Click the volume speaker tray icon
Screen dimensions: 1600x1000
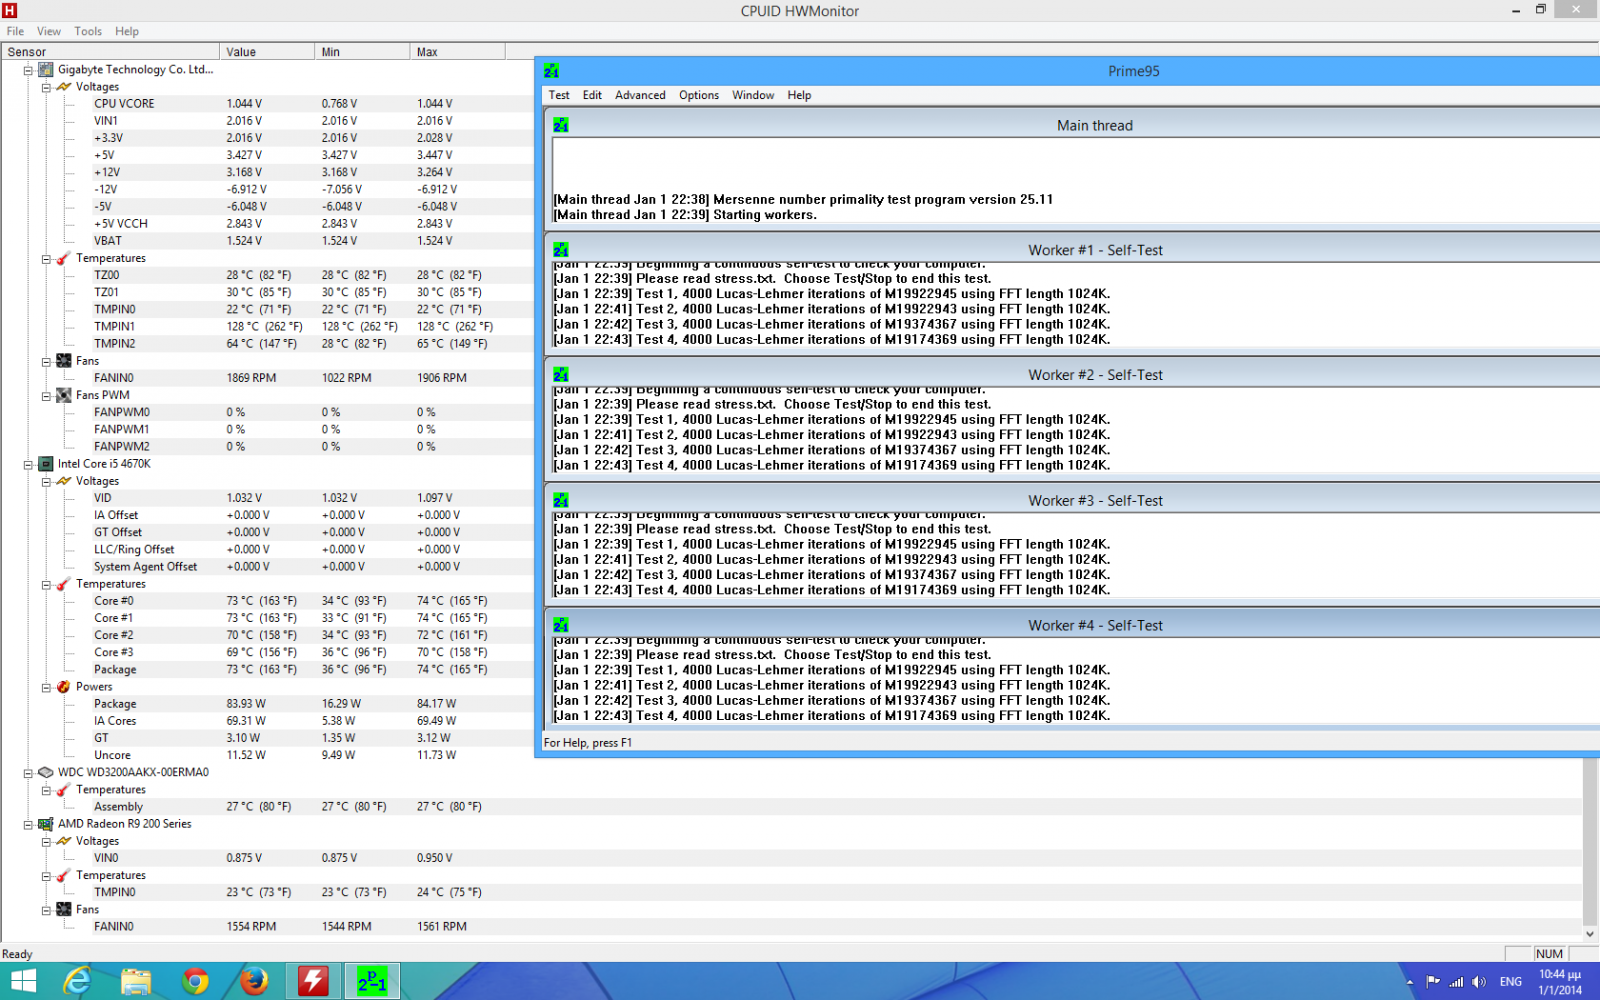1479,982
